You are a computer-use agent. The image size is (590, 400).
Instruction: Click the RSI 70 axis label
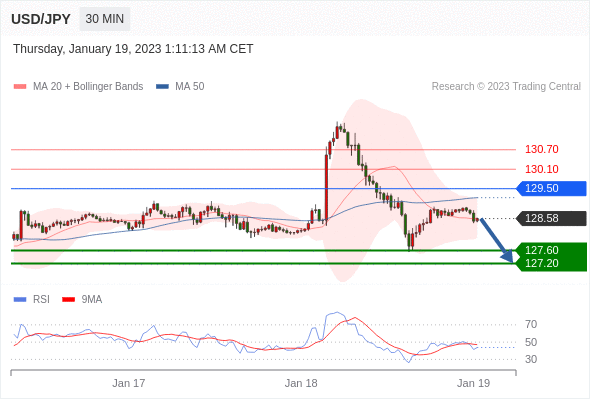(531, 324)
